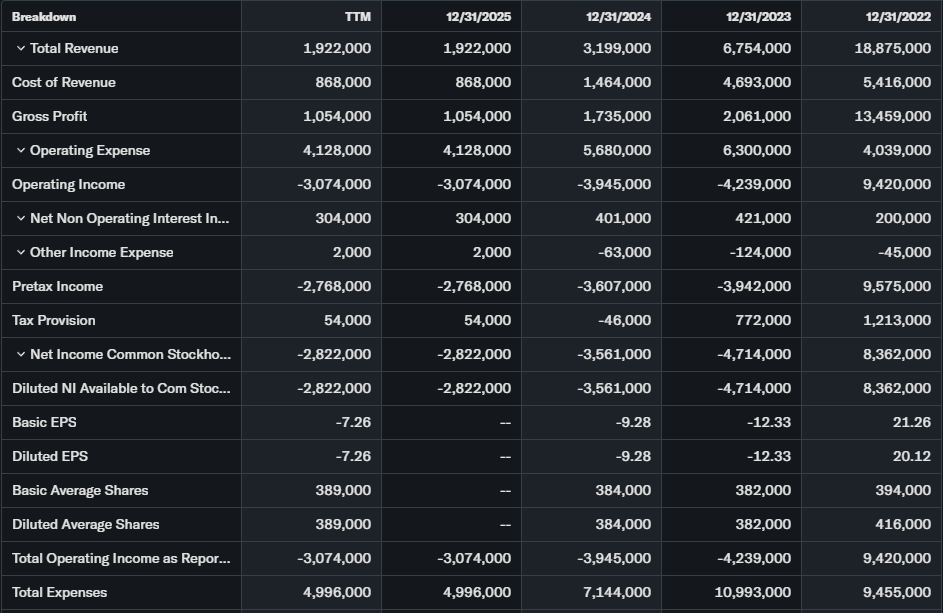
Task: Click the Basic Average Shares label
Action: coord(80,491)
